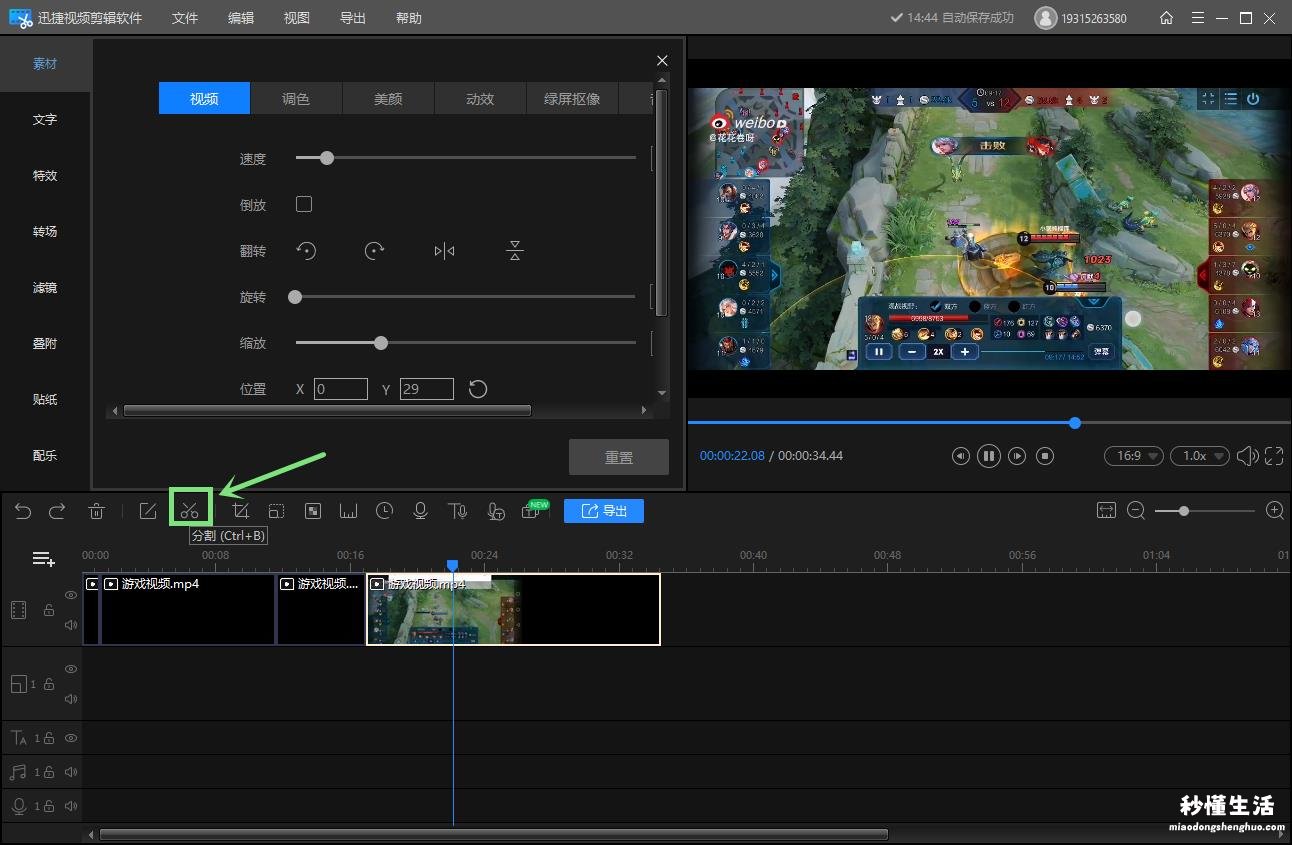Click the zoom/resize frame tool icon

[x=277, y=511]
